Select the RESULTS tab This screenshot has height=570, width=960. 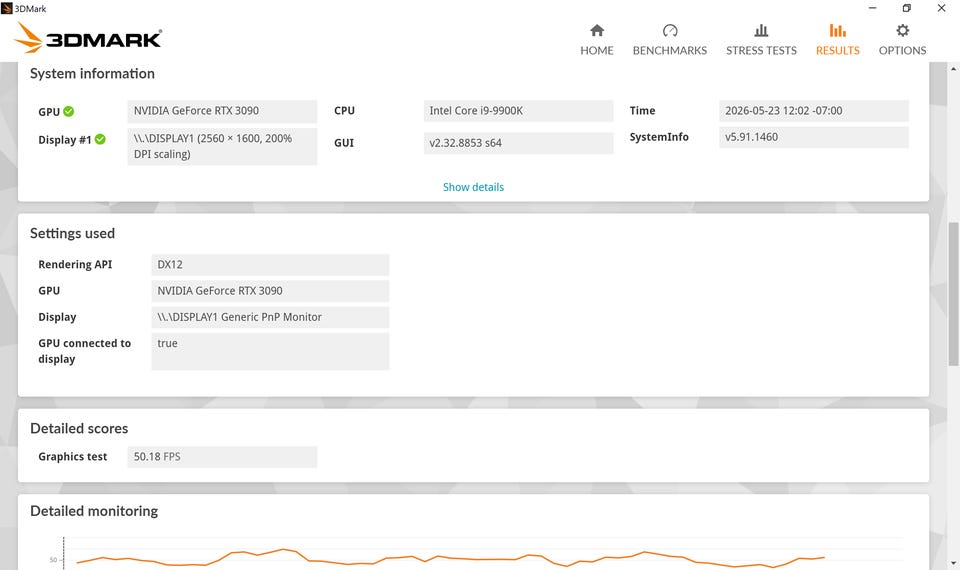[x=838, y=40]
